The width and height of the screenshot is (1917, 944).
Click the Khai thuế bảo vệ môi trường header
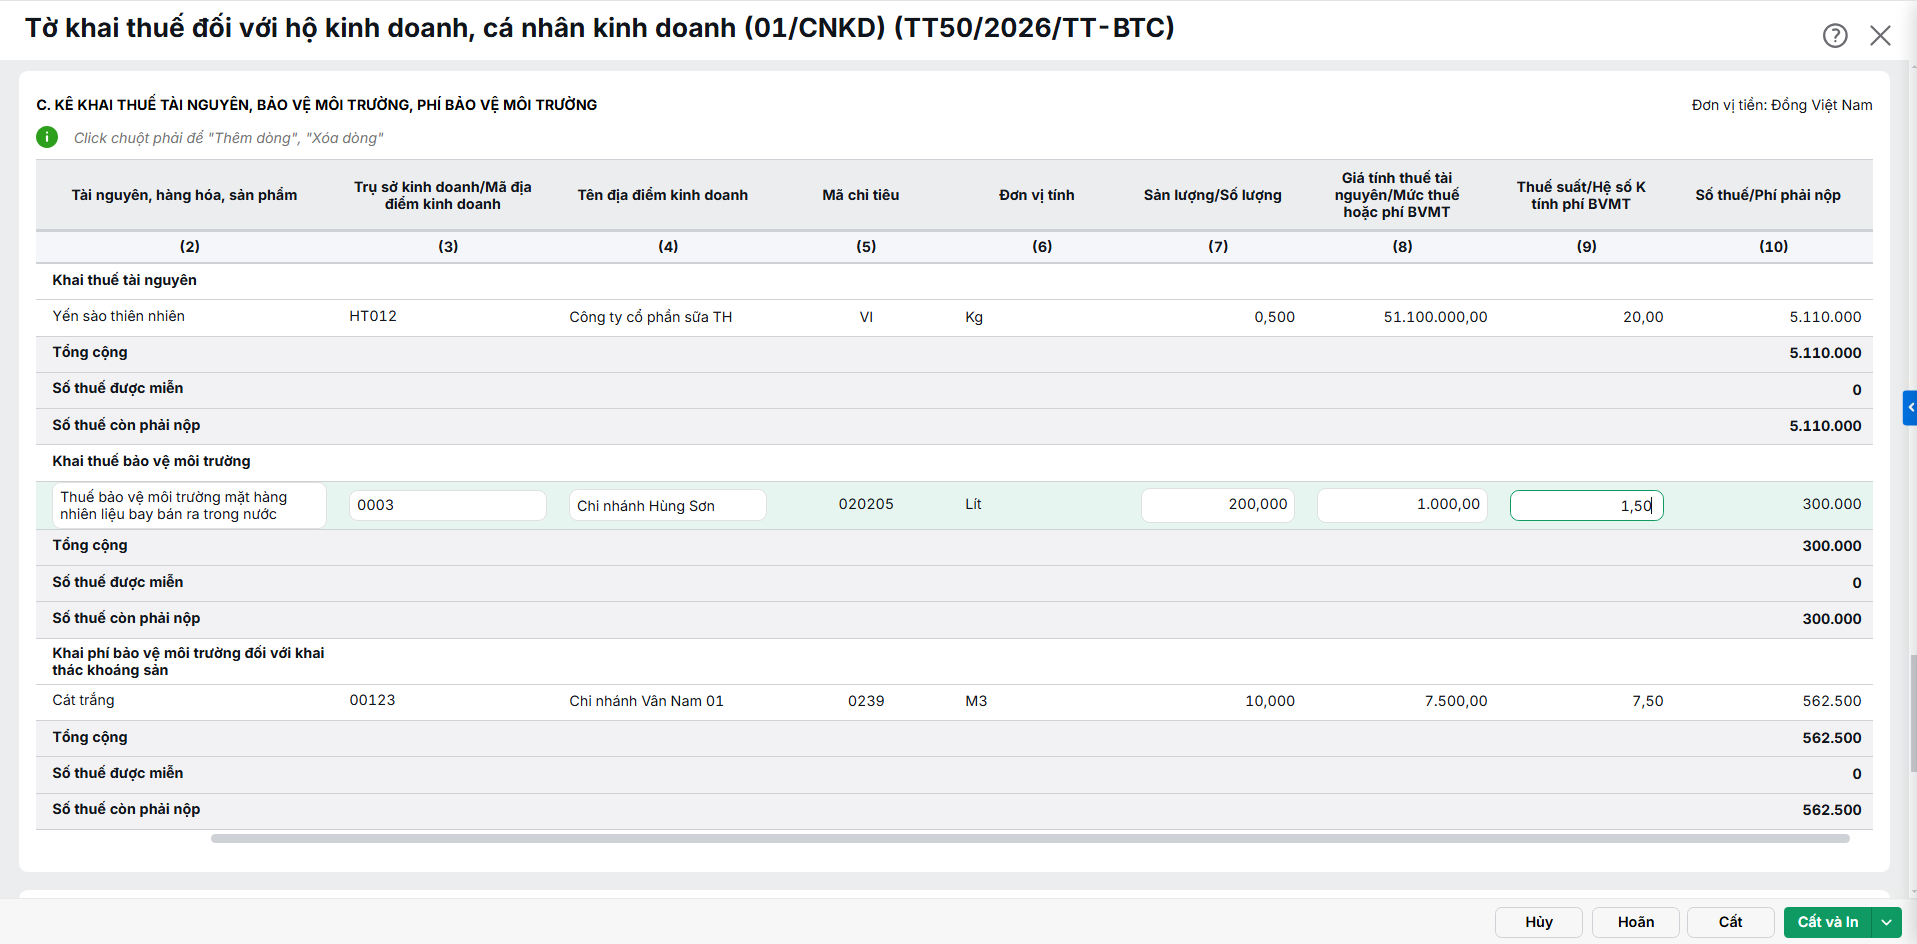[151, 461]
